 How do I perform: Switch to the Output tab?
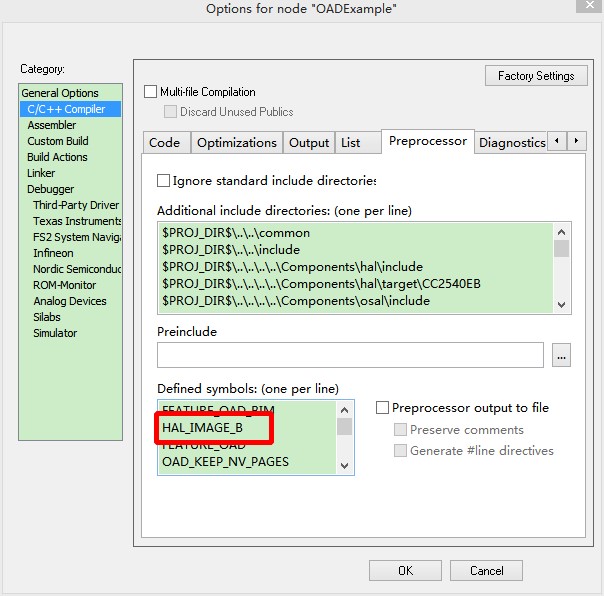[309, 143]
